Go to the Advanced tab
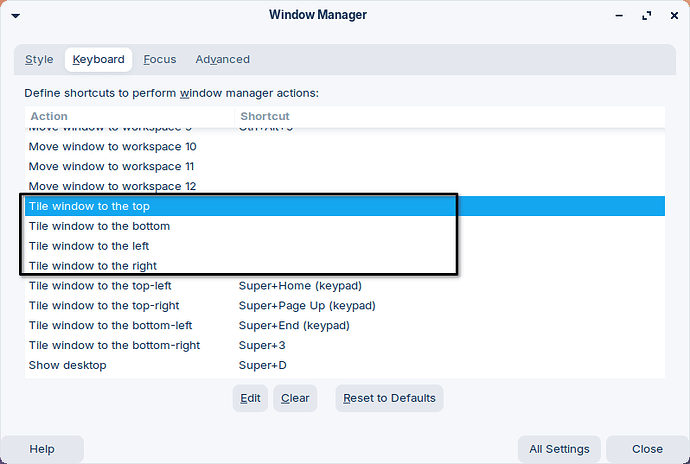Screen dimensions: 690x464 coord(222,59)
